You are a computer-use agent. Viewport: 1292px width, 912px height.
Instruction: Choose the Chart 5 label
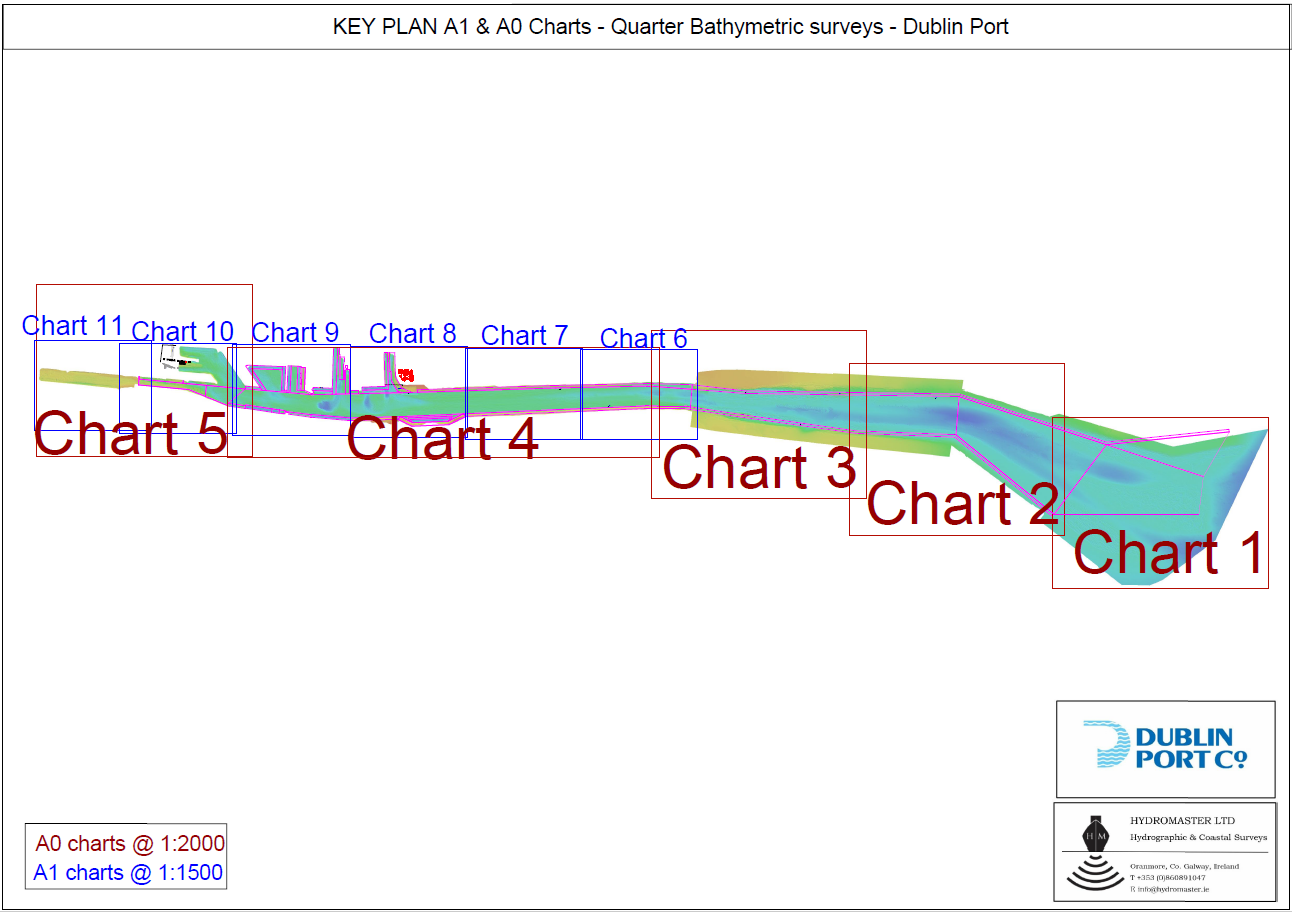click(x=131, y=433)
